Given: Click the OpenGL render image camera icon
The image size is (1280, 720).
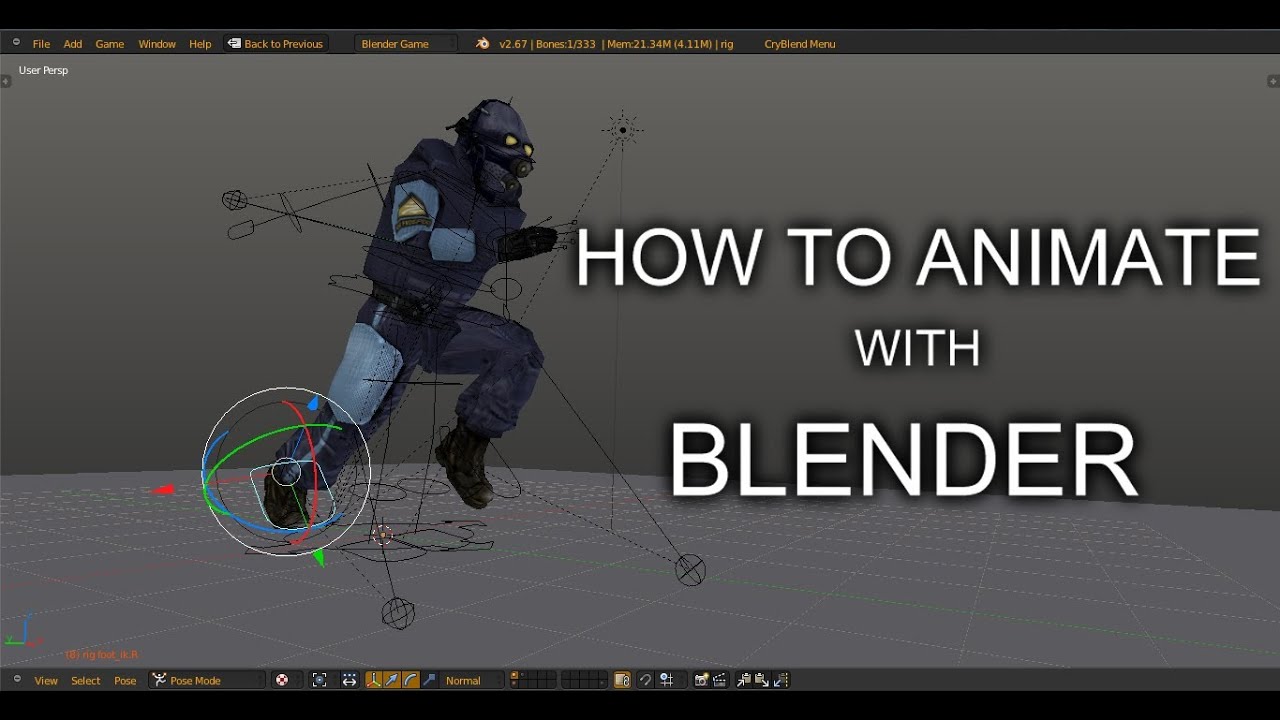Looking at the screenshot, I should tap(701, 680).
